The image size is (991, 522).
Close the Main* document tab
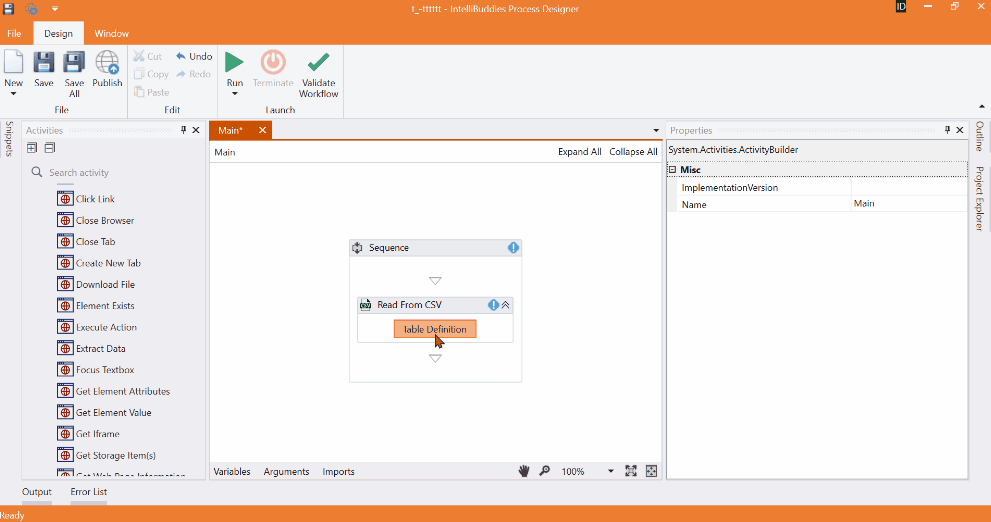(x=262, y=130)
